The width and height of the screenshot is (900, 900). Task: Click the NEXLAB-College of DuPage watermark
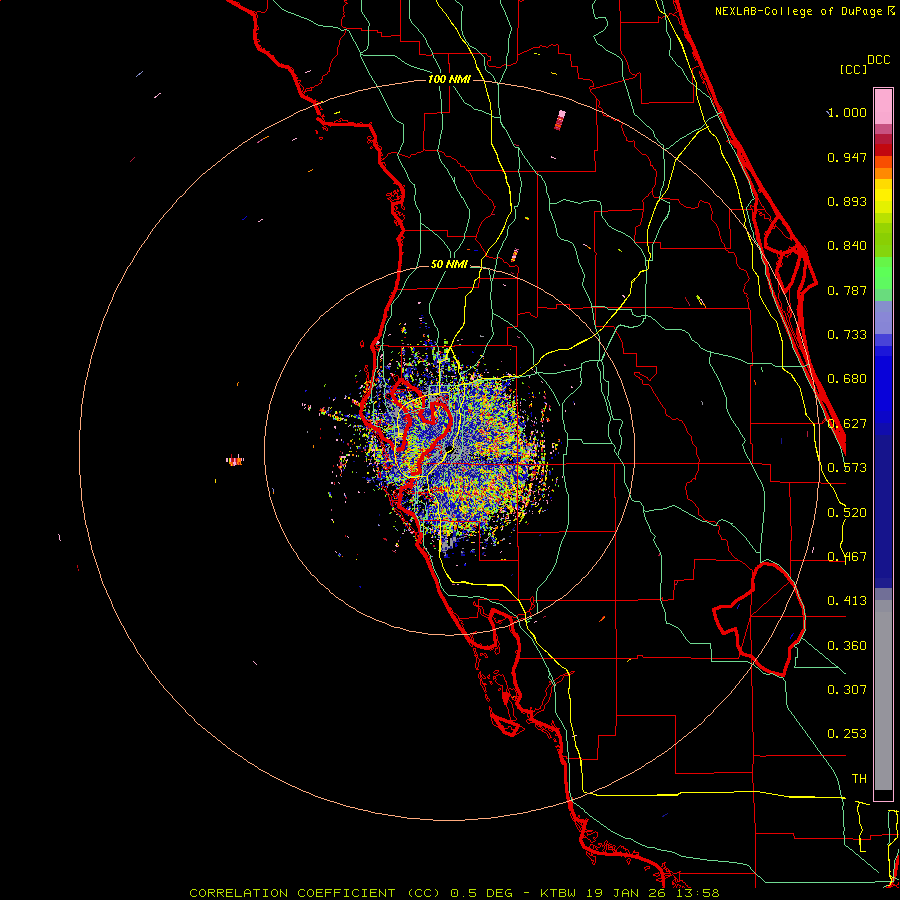[804, 11]
